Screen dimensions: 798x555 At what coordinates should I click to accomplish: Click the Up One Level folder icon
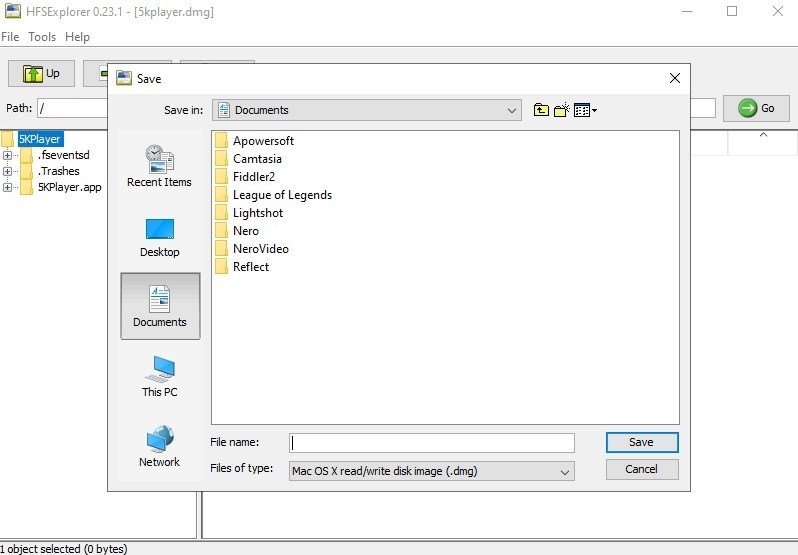coord(541,110)
